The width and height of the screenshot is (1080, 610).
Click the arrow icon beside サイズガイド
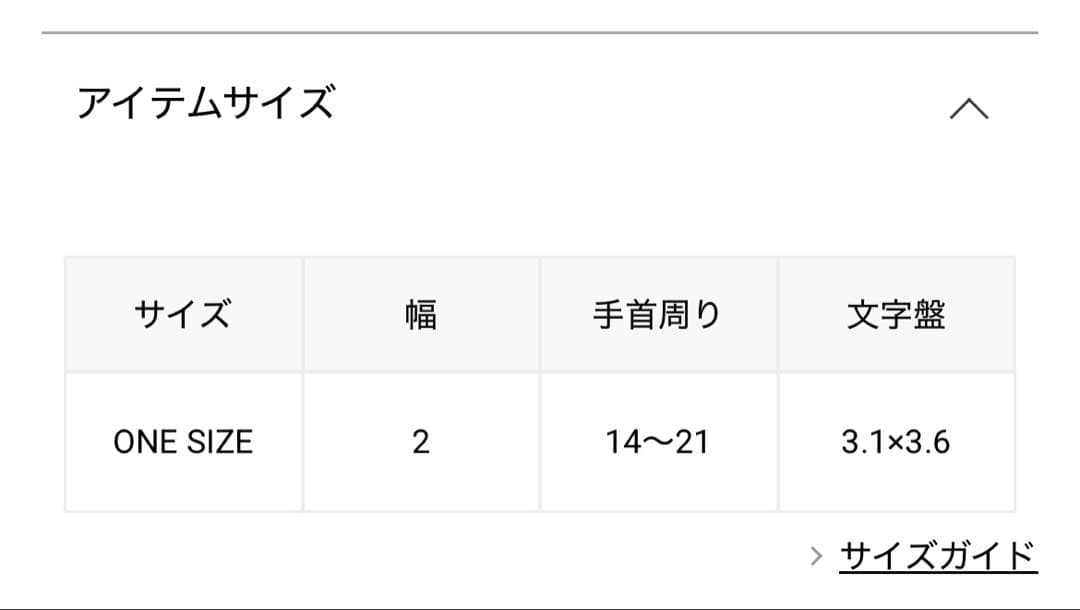pos(817,556)
